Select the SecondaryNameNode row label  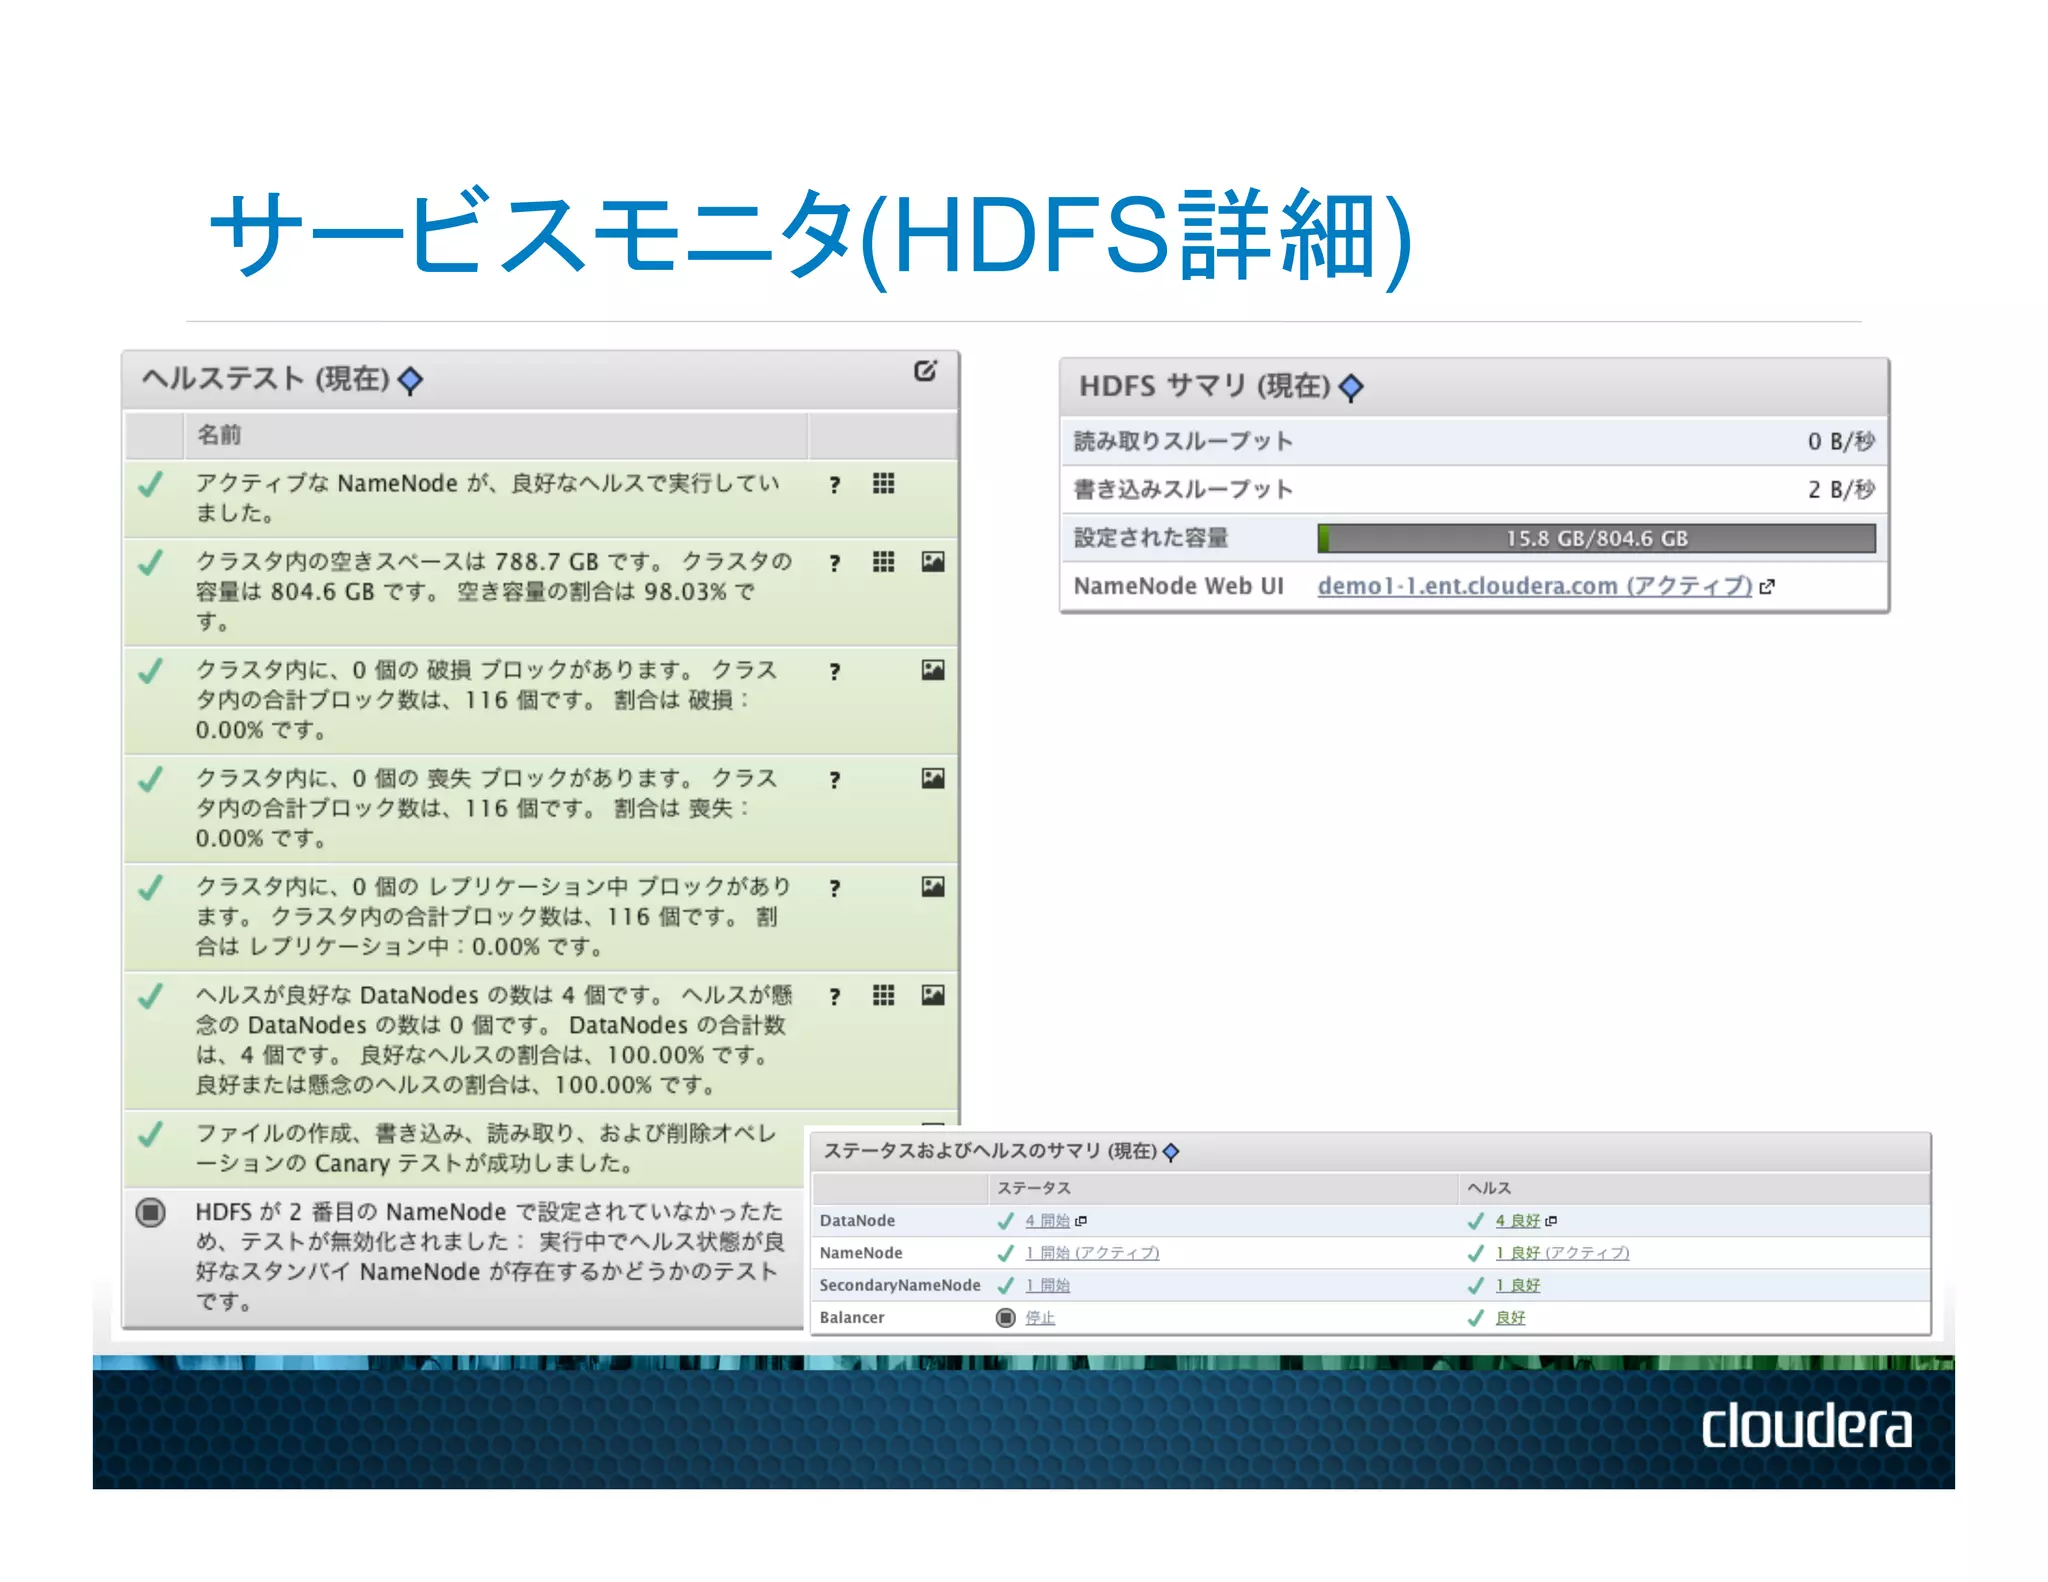click(900, 1286)
